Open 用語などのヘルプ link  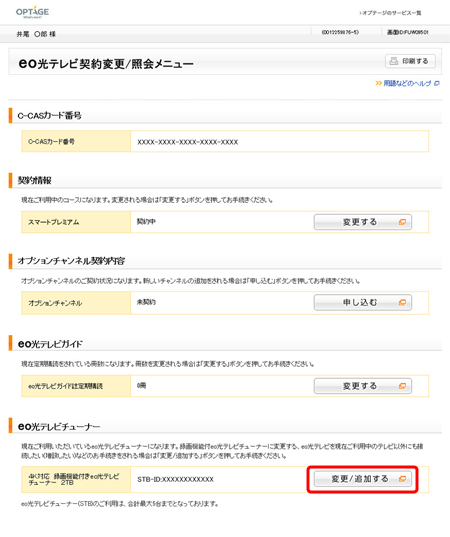point(407,83)
